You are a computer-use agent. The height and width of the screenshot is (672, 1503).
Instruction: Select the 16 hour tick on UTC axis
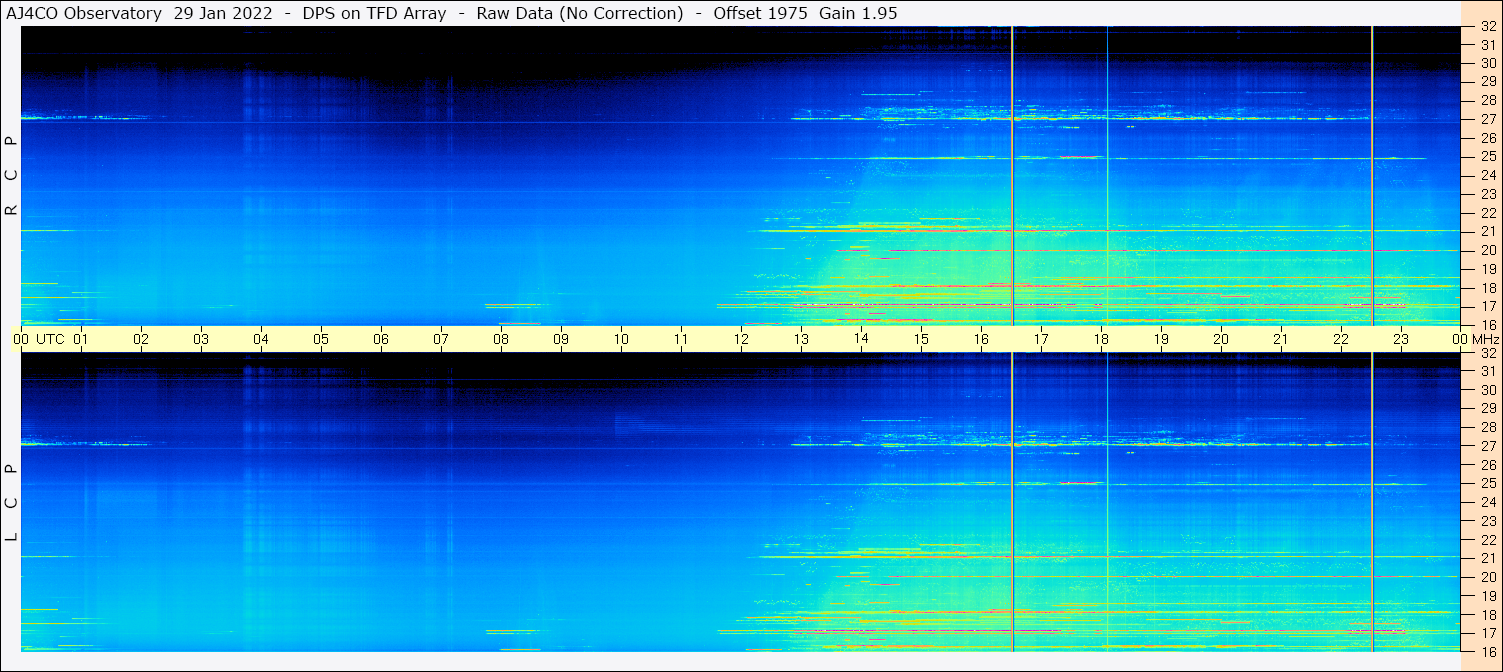(981, 339)
